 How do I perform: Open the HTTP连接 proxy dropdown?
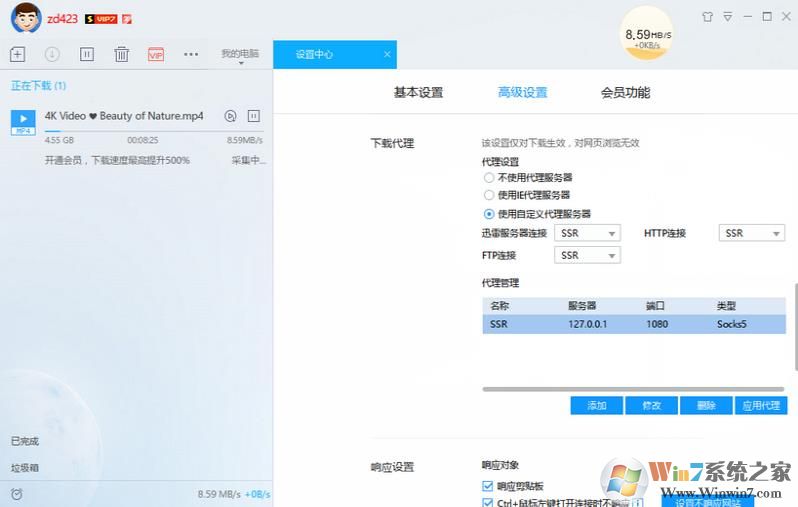[x=751, y=233]
